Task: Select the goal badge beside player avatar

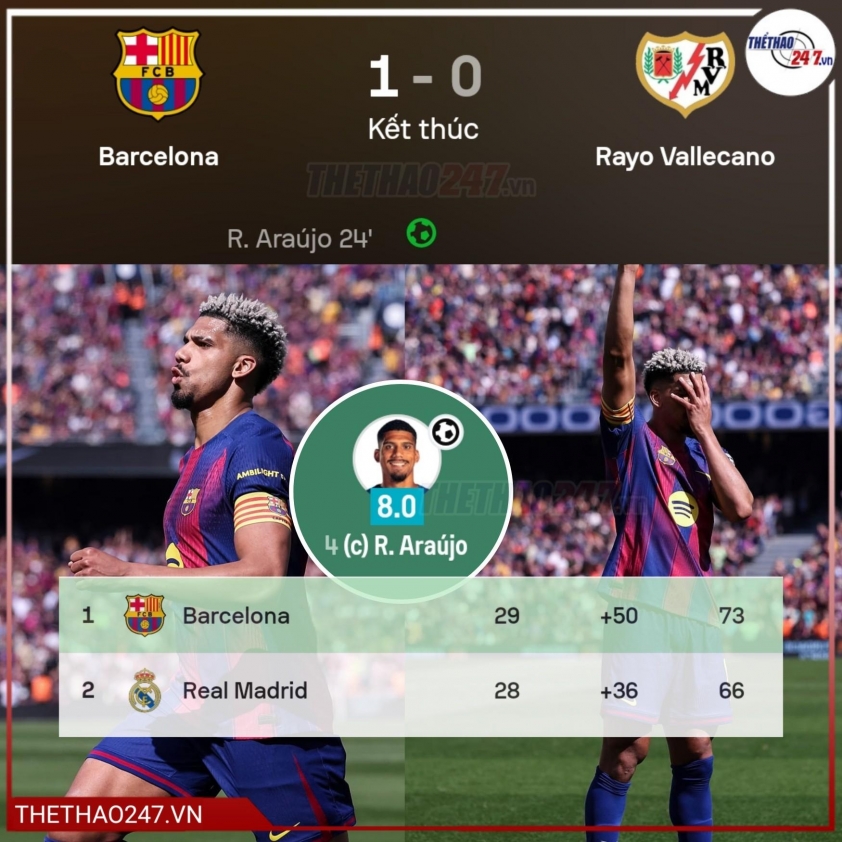Action: tap(446, 432)
